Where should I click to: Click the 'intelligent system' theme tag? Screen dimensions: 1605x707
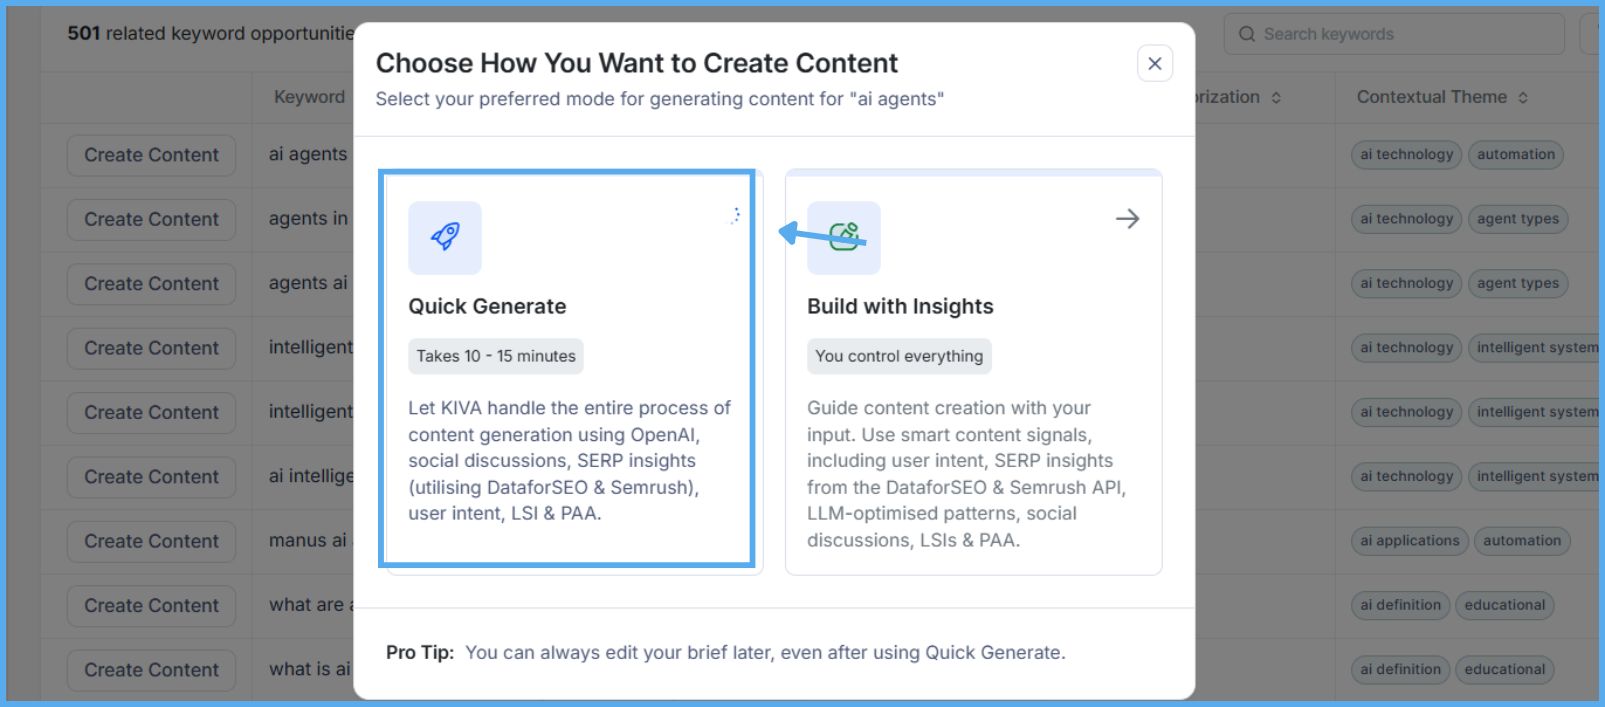click(1534, 347)
